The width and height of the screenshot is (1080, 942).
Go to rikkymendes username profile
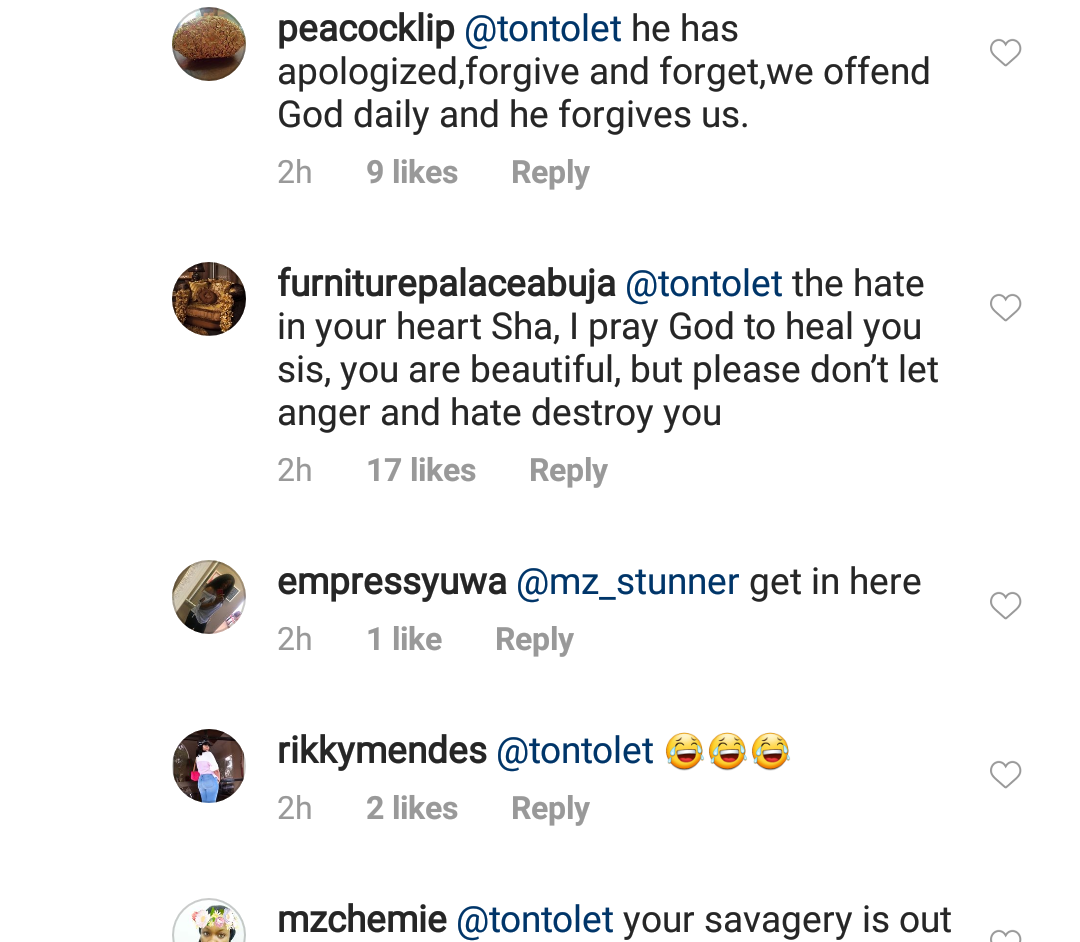[382, 751]
